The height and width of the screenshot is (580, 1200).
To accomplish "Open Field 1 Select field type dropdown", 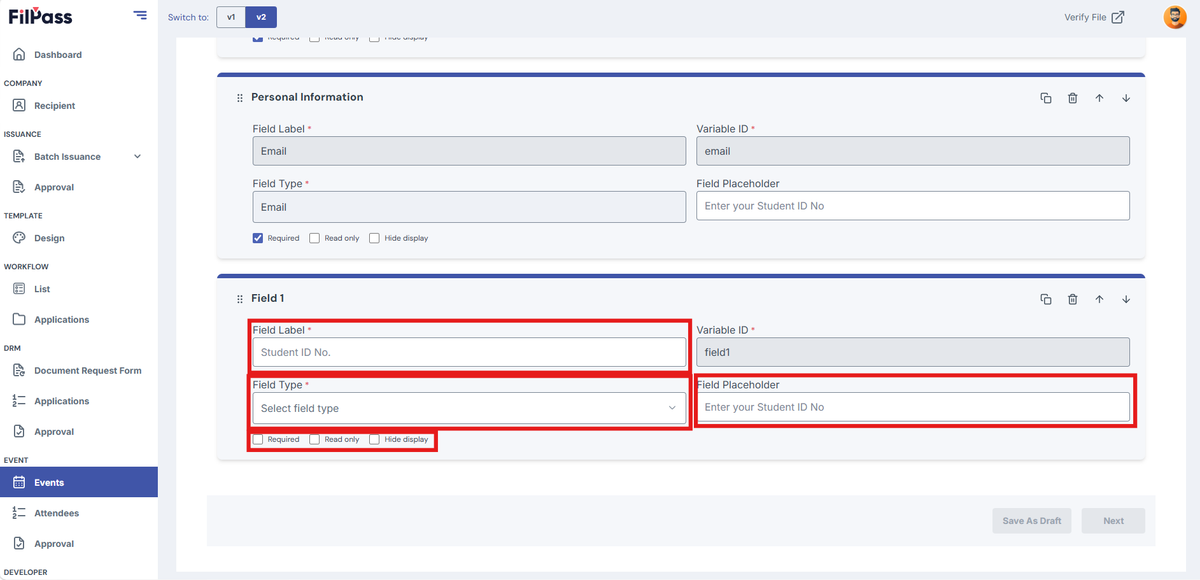I will click(x=469, y=408).
